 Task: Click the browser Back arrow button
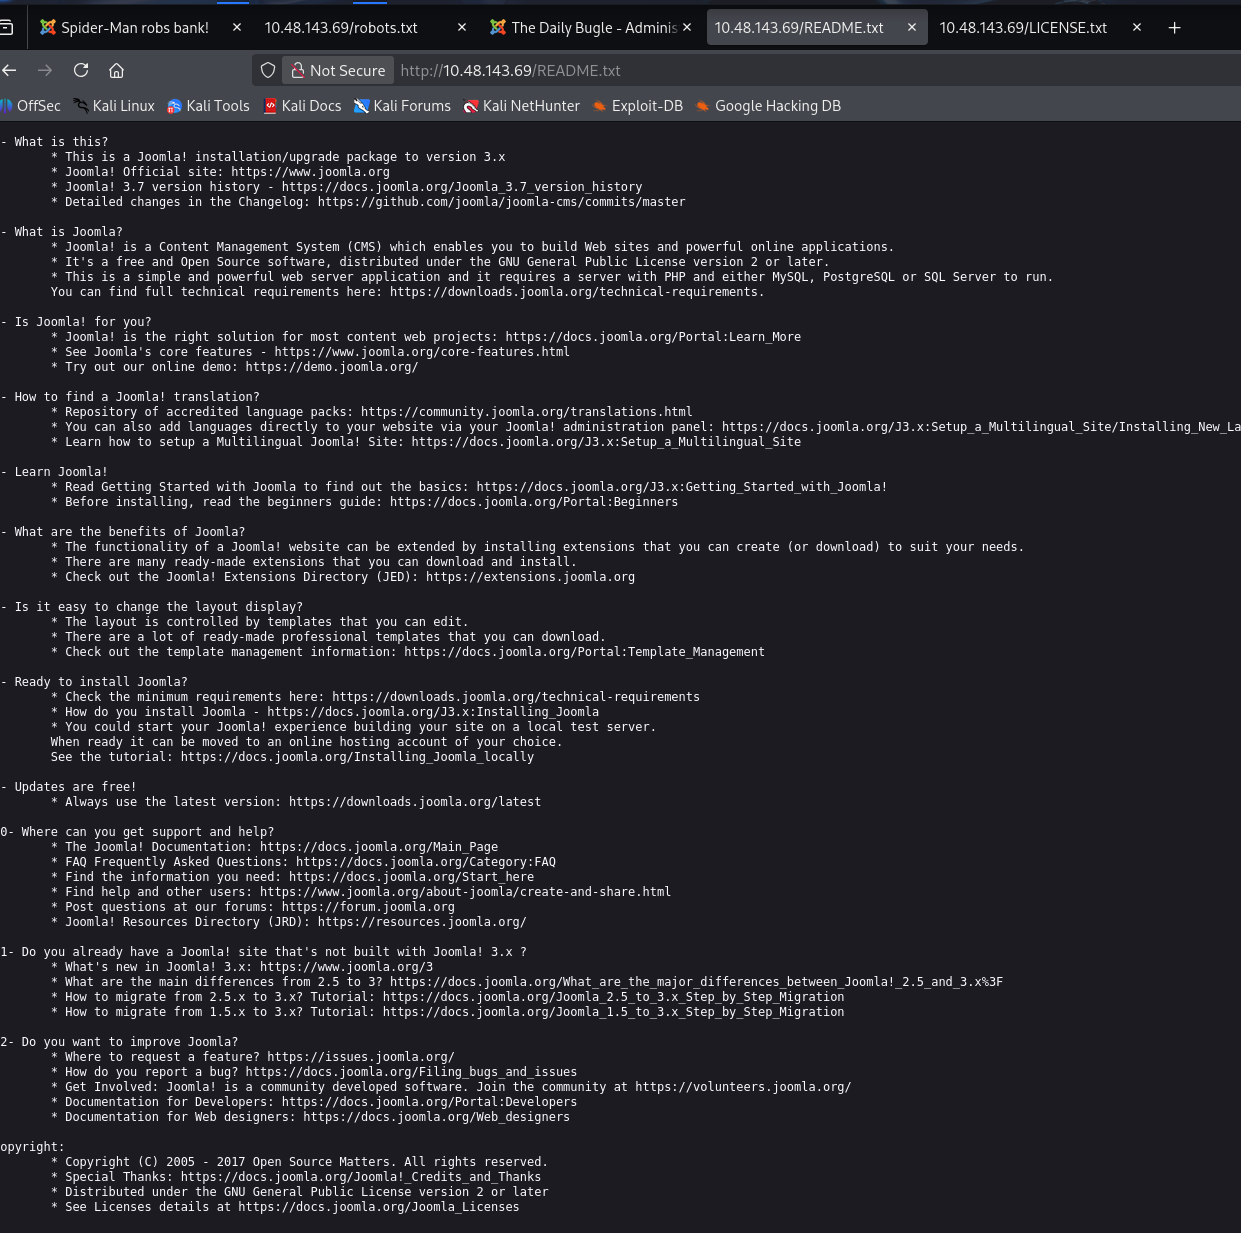[x=10, y=70]
